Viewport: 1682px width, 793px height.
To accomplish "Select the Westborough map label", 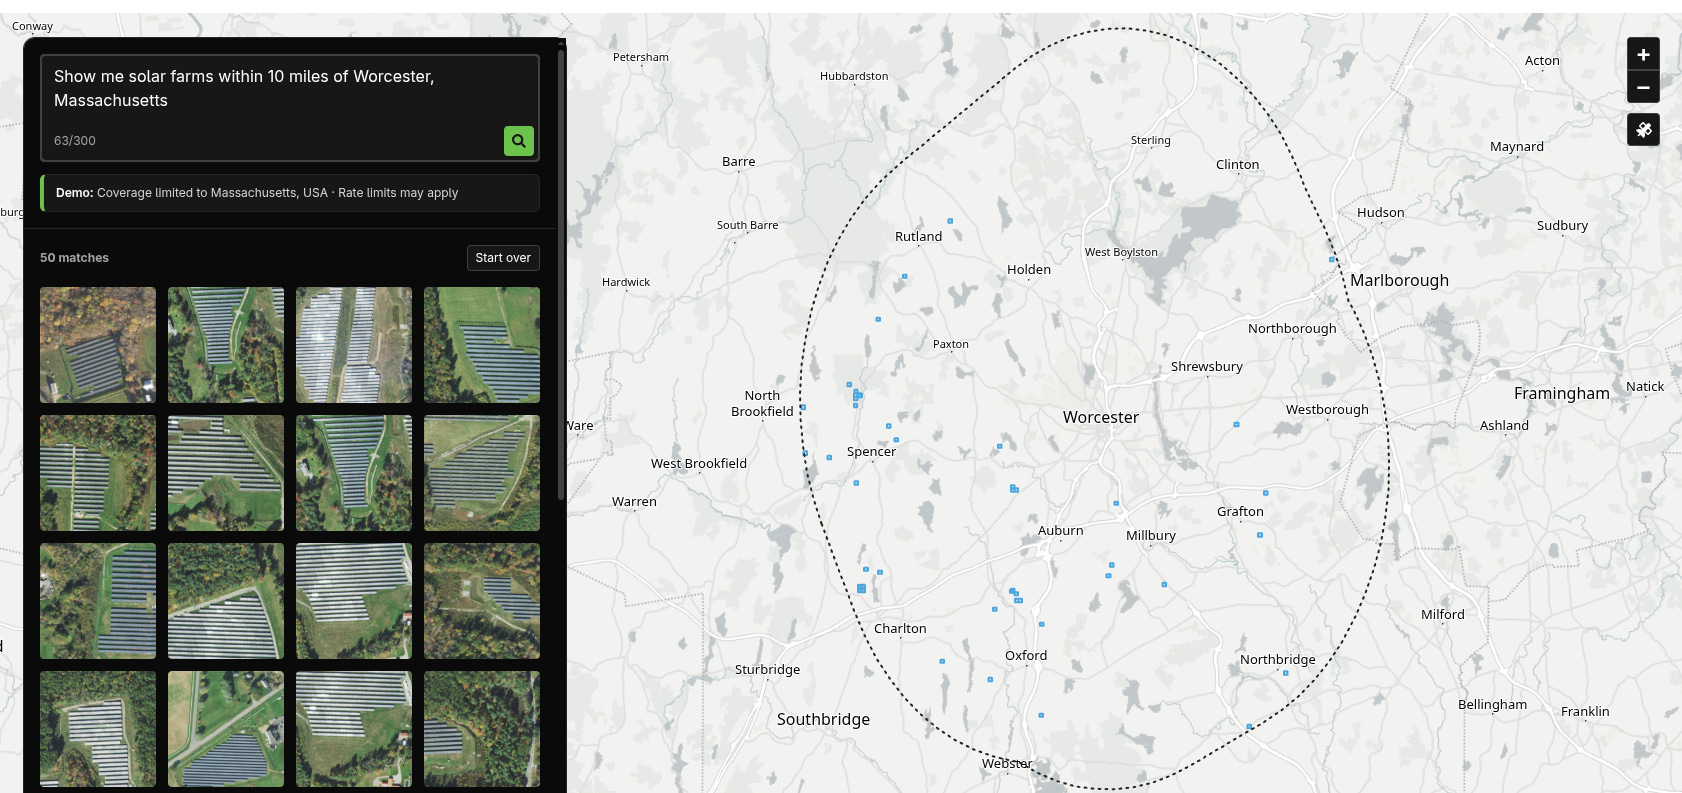I will tap(1327, 409).
